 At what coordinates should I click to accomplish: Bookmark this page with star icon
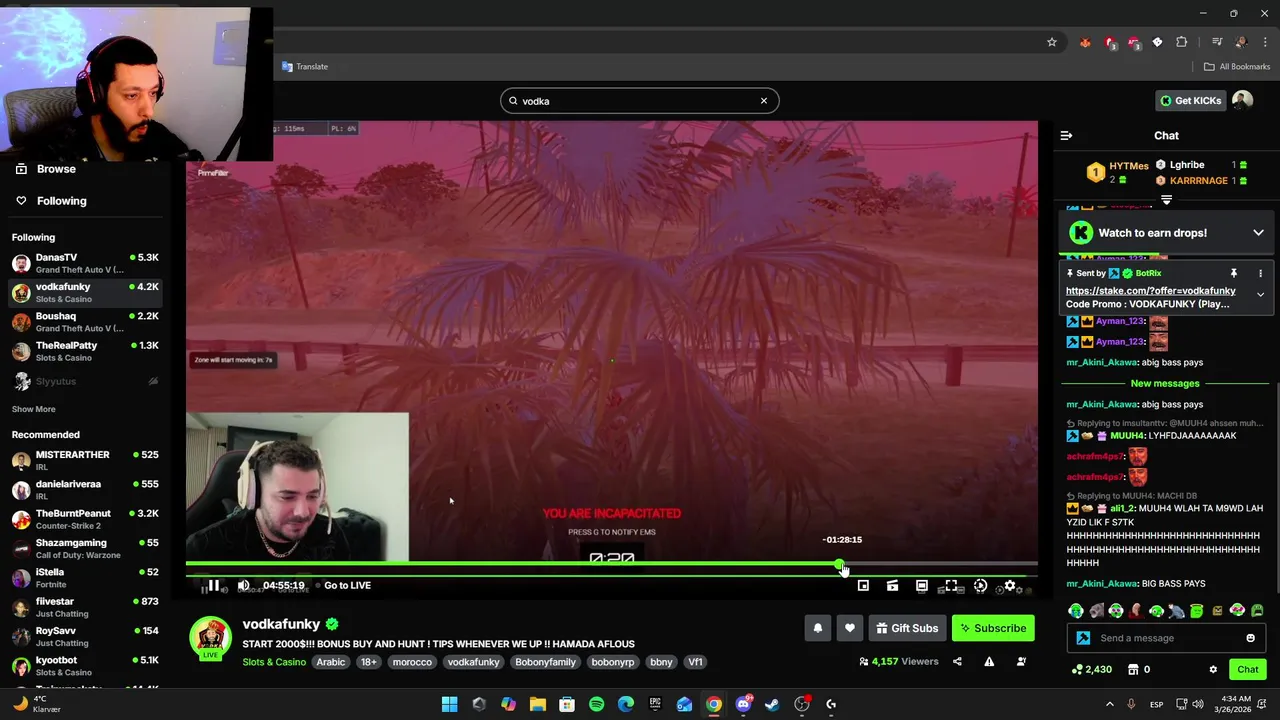[1052, 42]
